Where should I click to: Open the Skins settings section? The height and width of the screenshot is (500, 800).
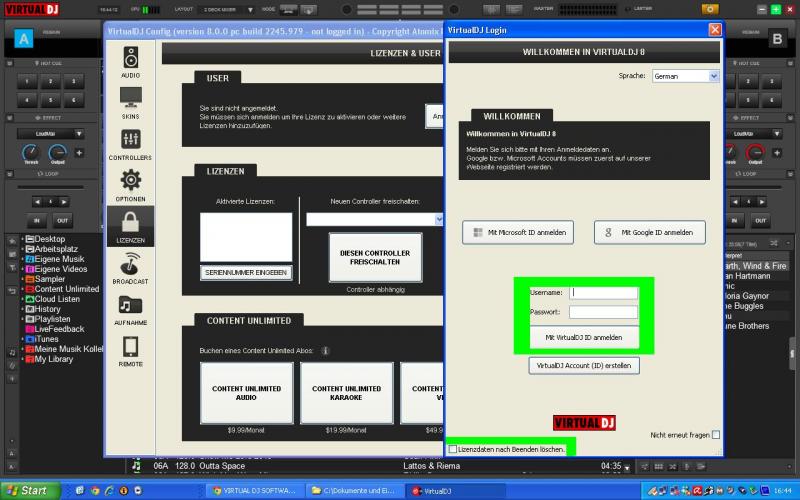point(131,102)
